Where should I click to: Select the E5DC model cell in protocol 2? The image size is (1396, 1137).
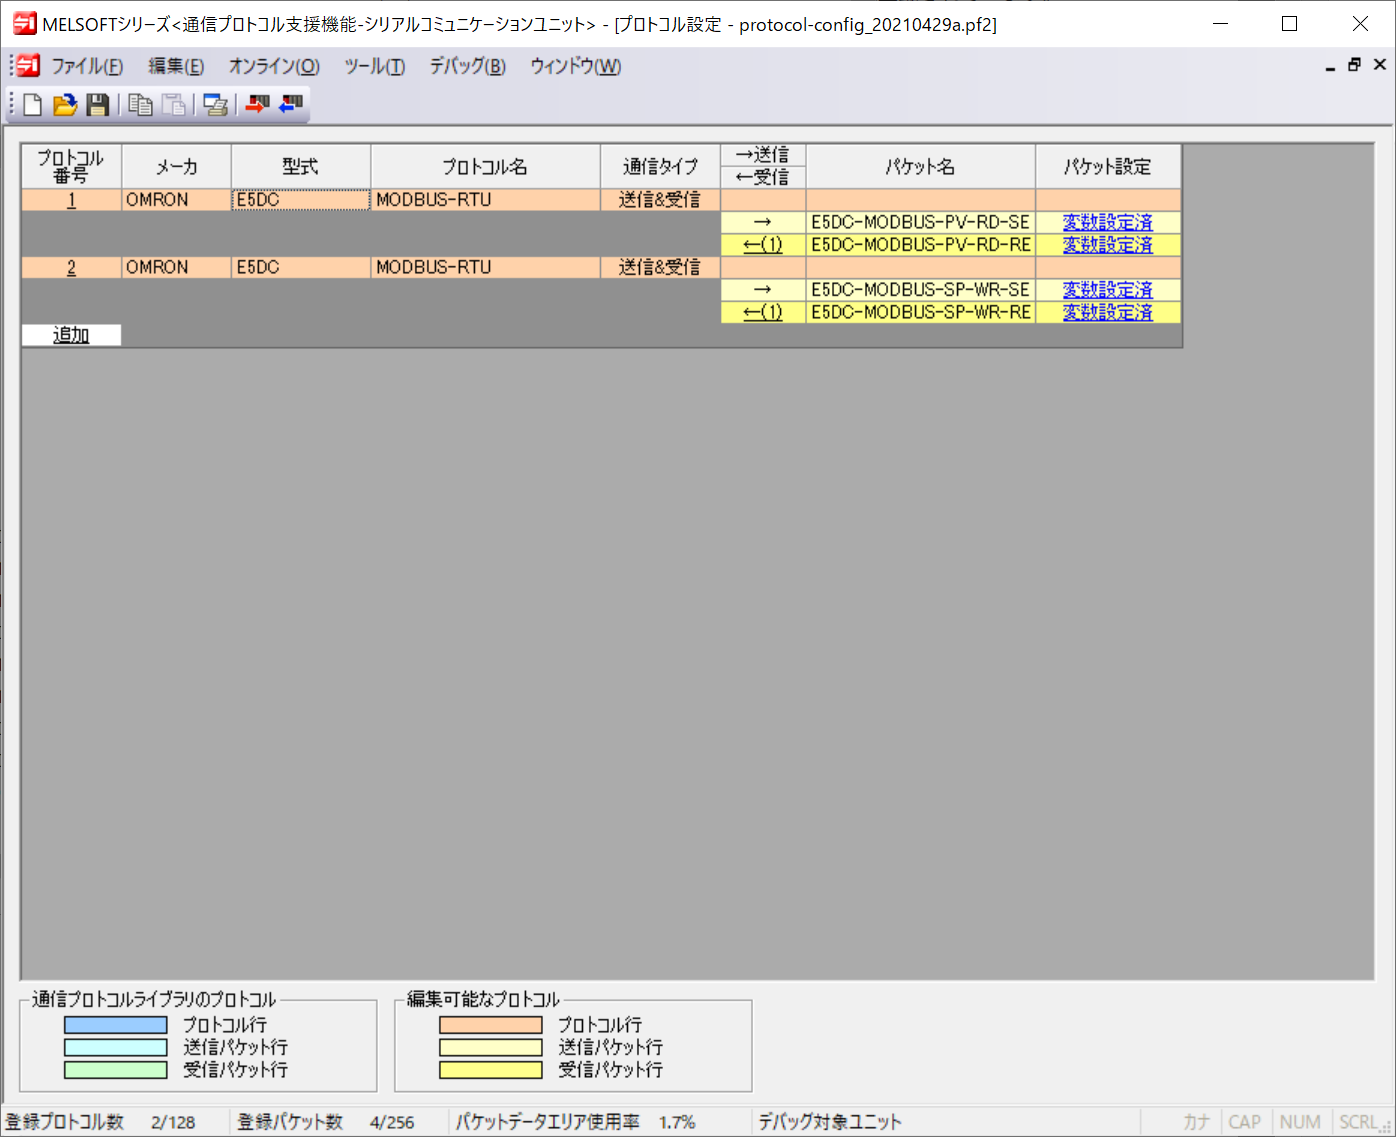301,267
